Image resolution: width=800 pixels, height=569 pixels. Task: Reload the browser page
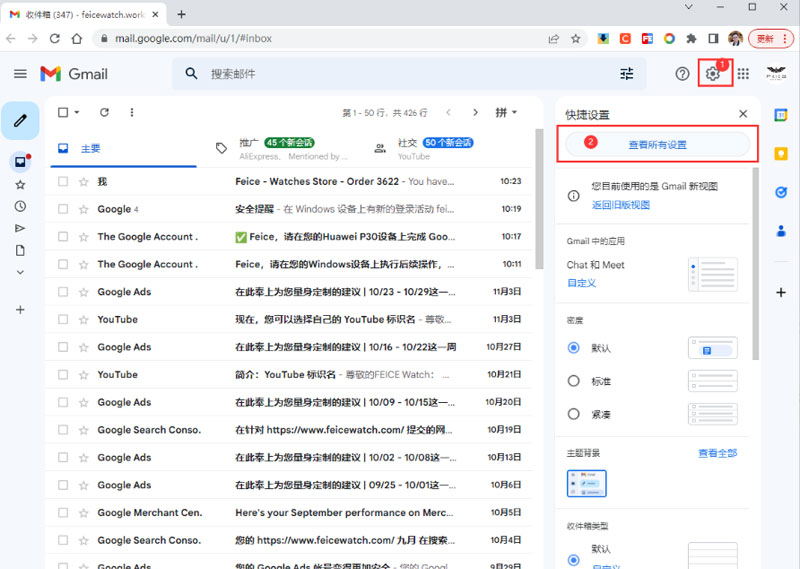55,39
